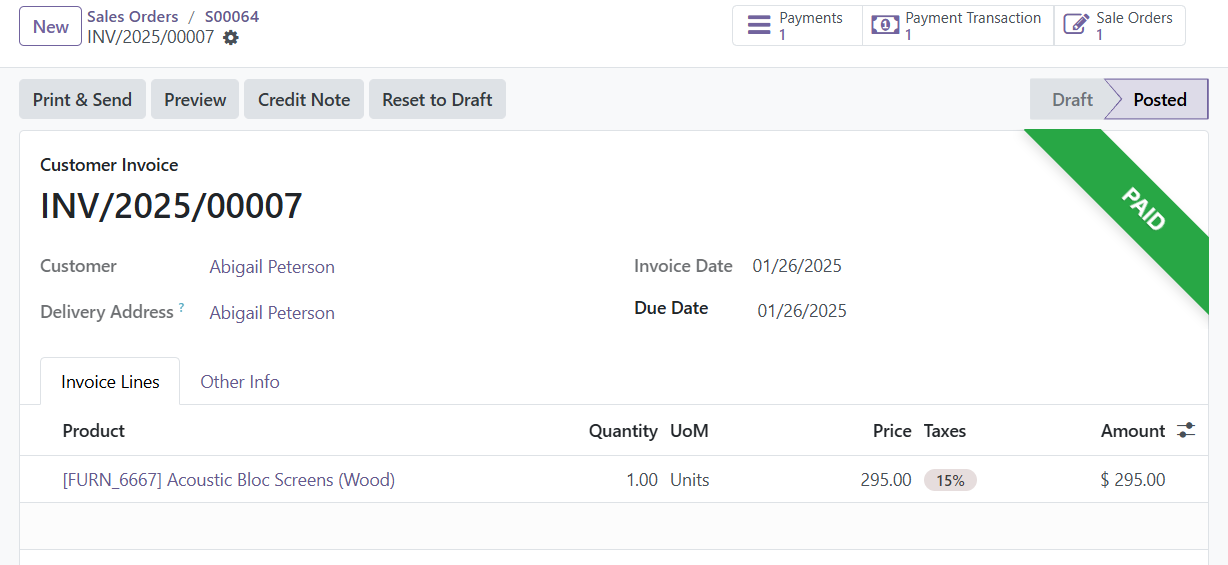Screen dimensions: 1228x565
Task: Open the gear actions menu beside INV/2025/00007
Action: coord(231,37)
